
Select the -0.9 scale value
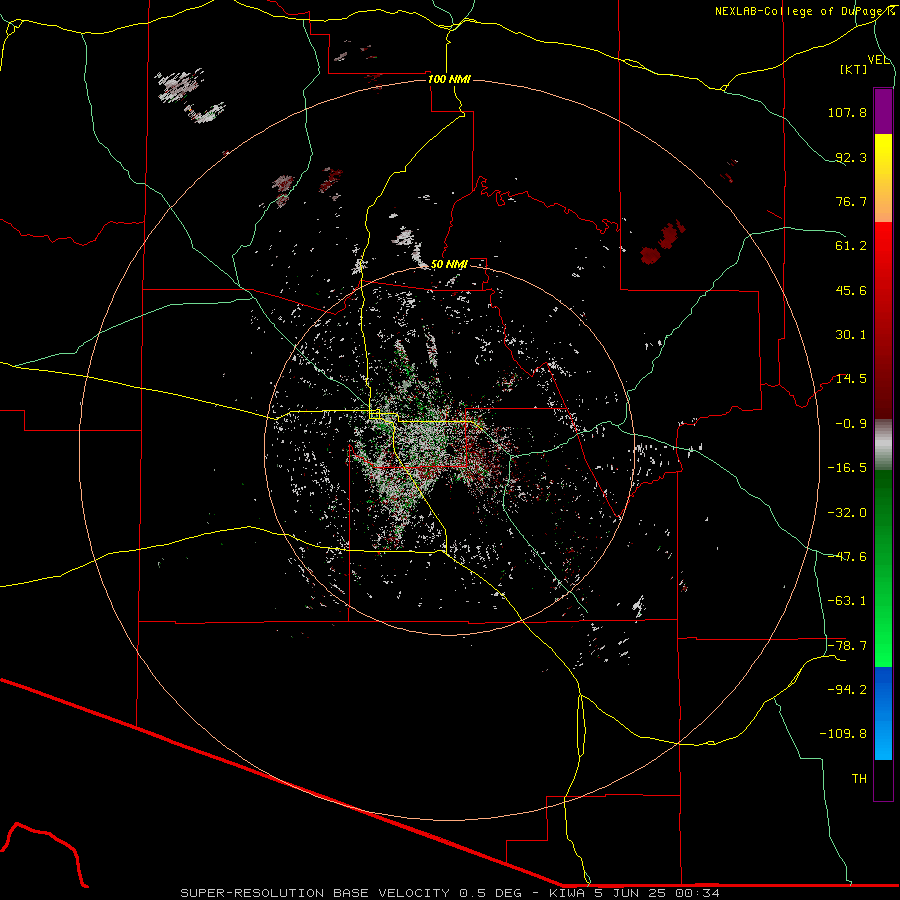click(851, 424)
